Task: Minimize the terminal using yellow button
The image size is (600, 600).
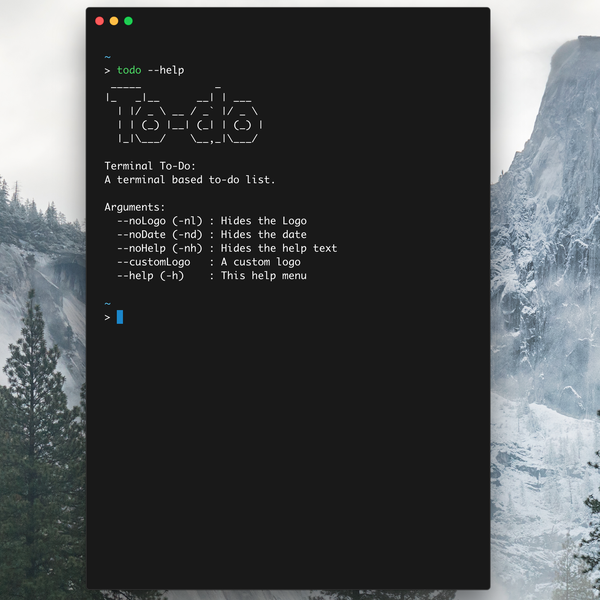Action: pyautogui.click(x=114, y=21)
